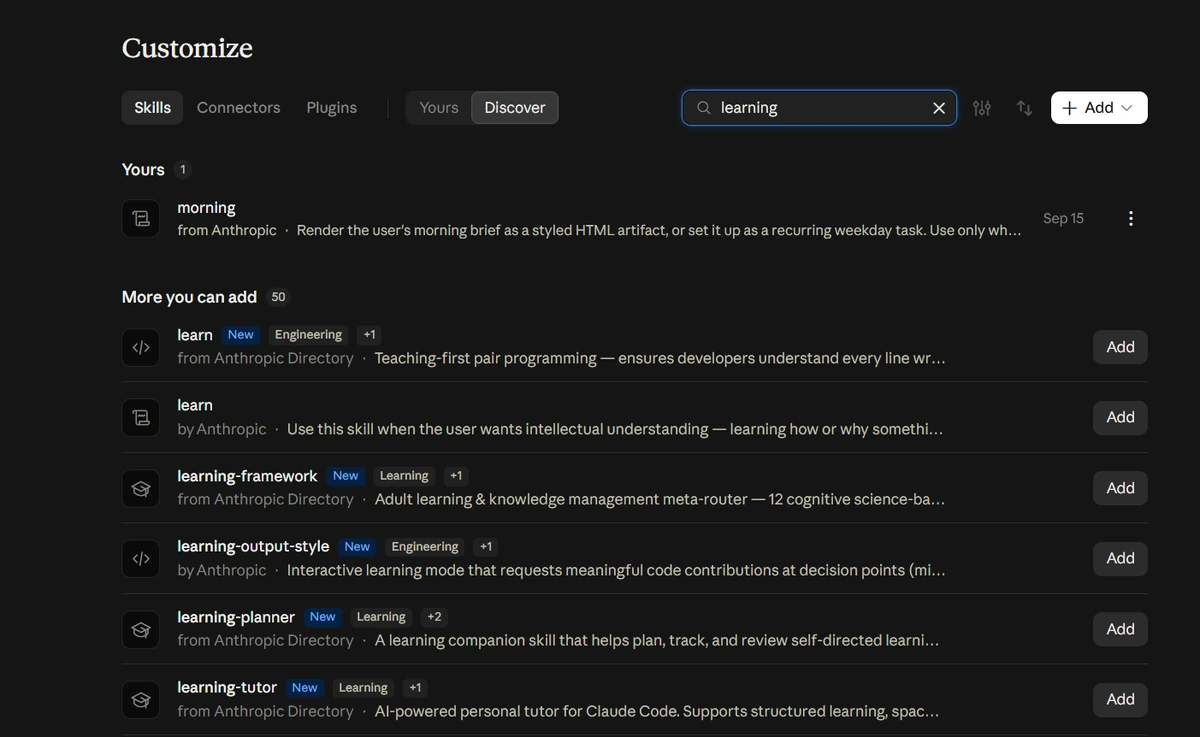
Task: Switch to the Skills tab
Action: 152,108
